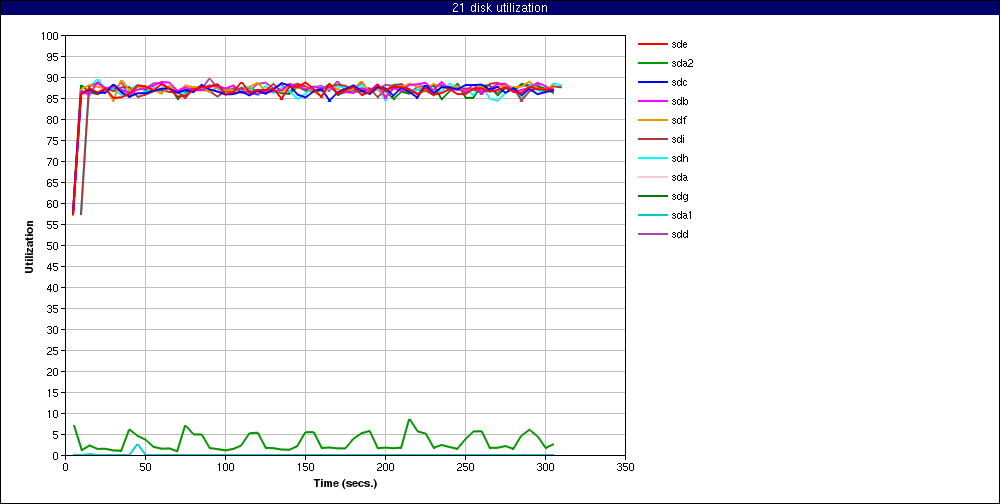This screenshot has height=504, width=1000.
Task: Click the 250 tick label on the x-axis
Action: pos(466,466)
